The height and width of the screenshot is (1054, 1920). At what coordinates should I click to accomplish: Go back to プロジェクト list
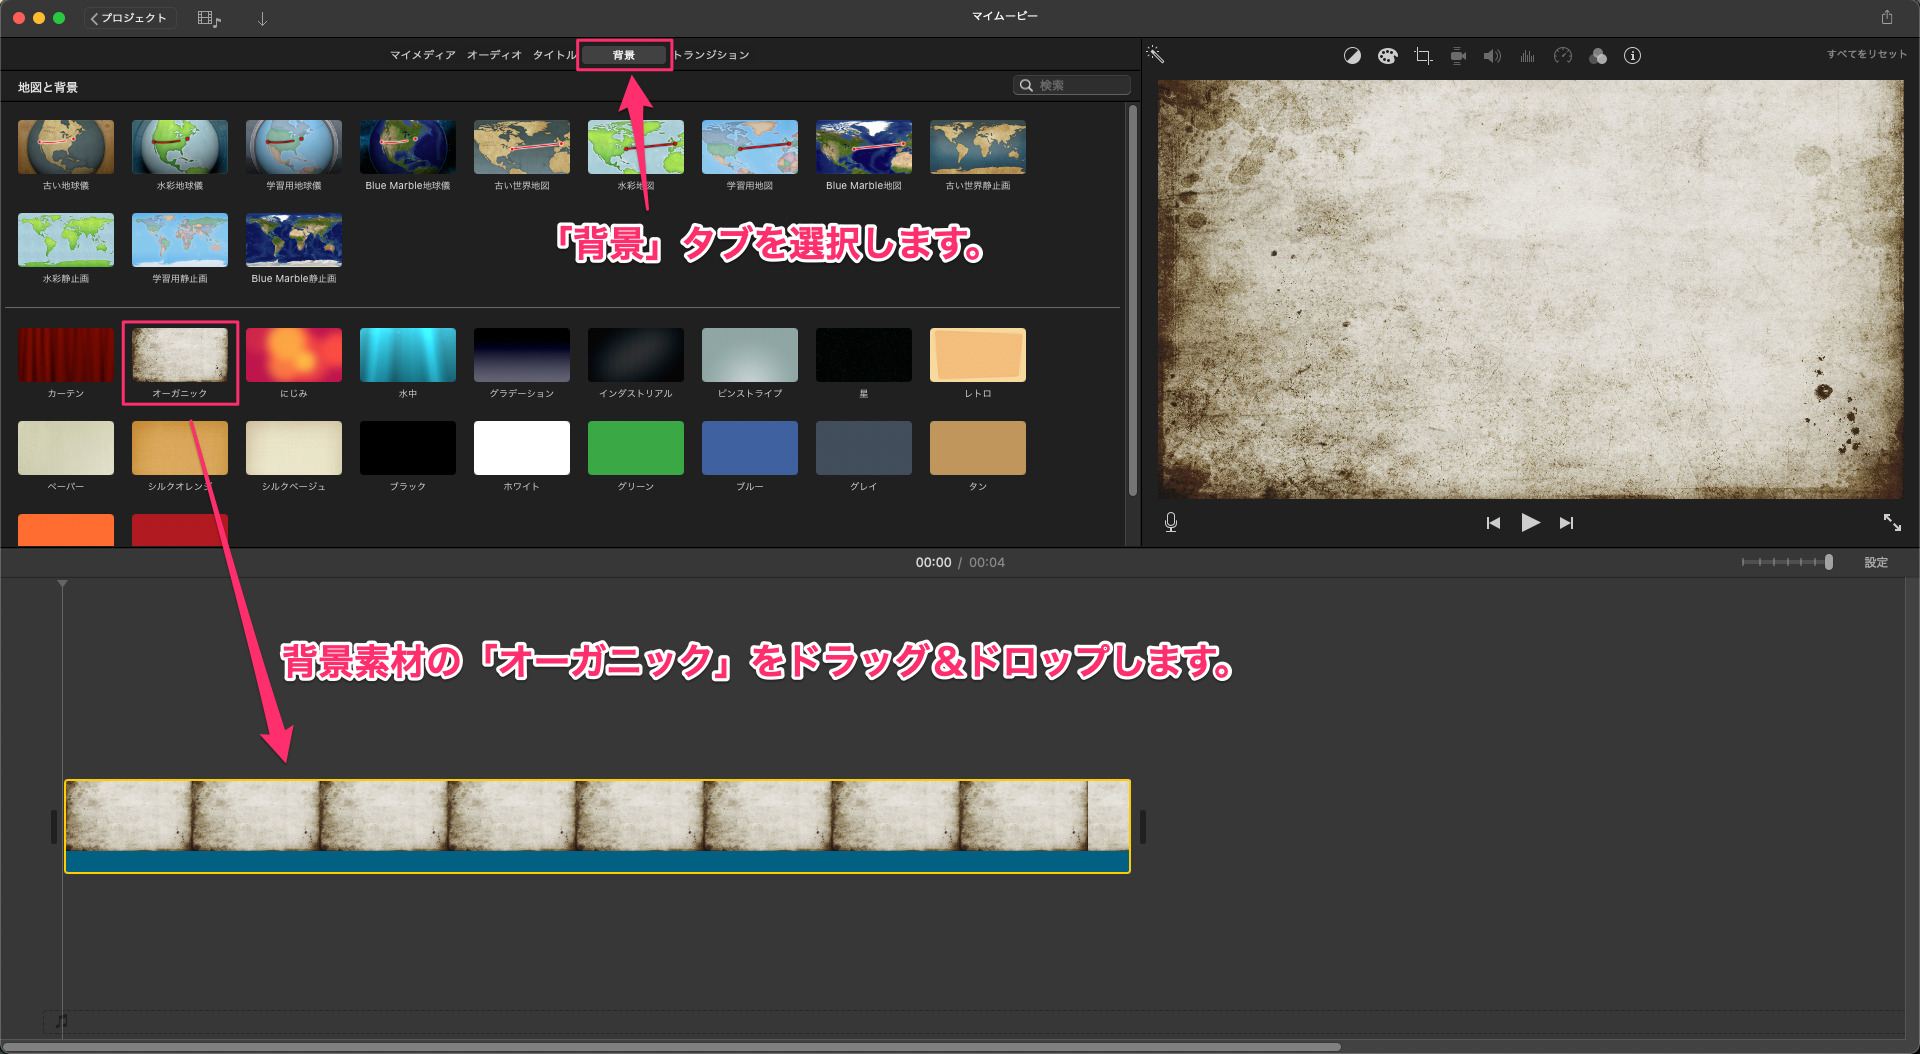click(x=129, y=18)
